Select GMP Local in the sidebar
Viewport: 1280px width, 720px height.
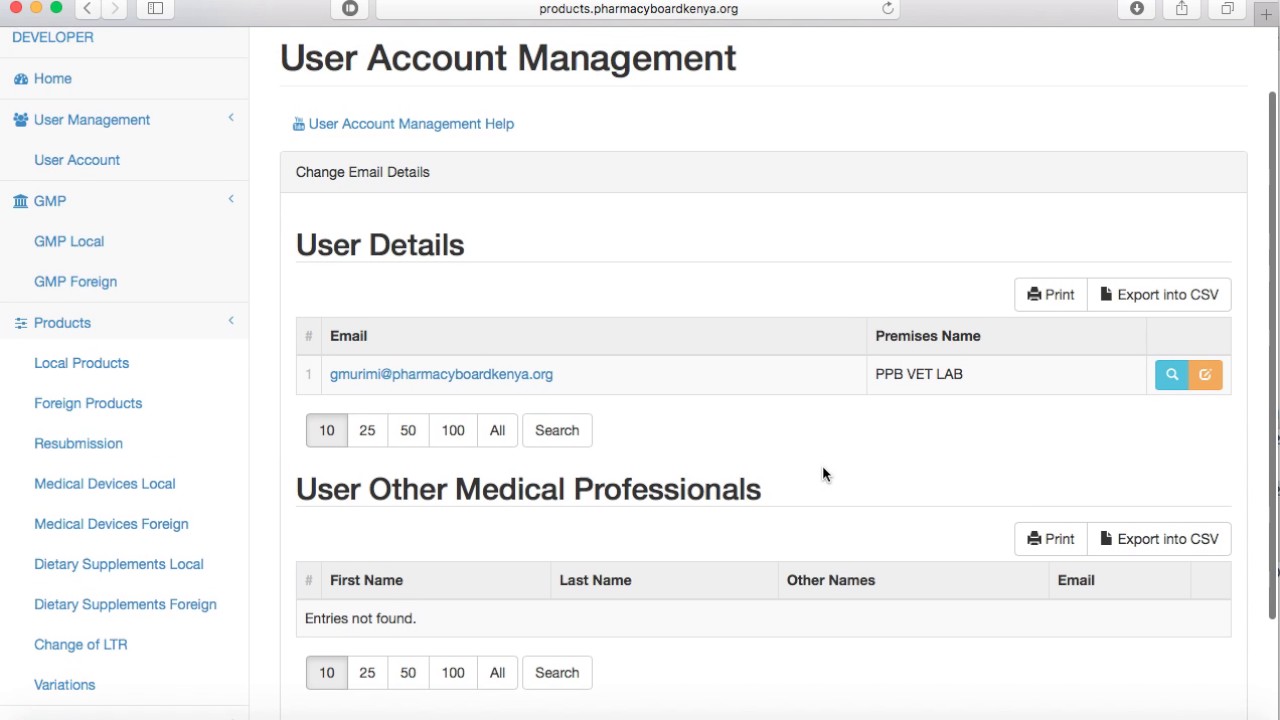69,241
